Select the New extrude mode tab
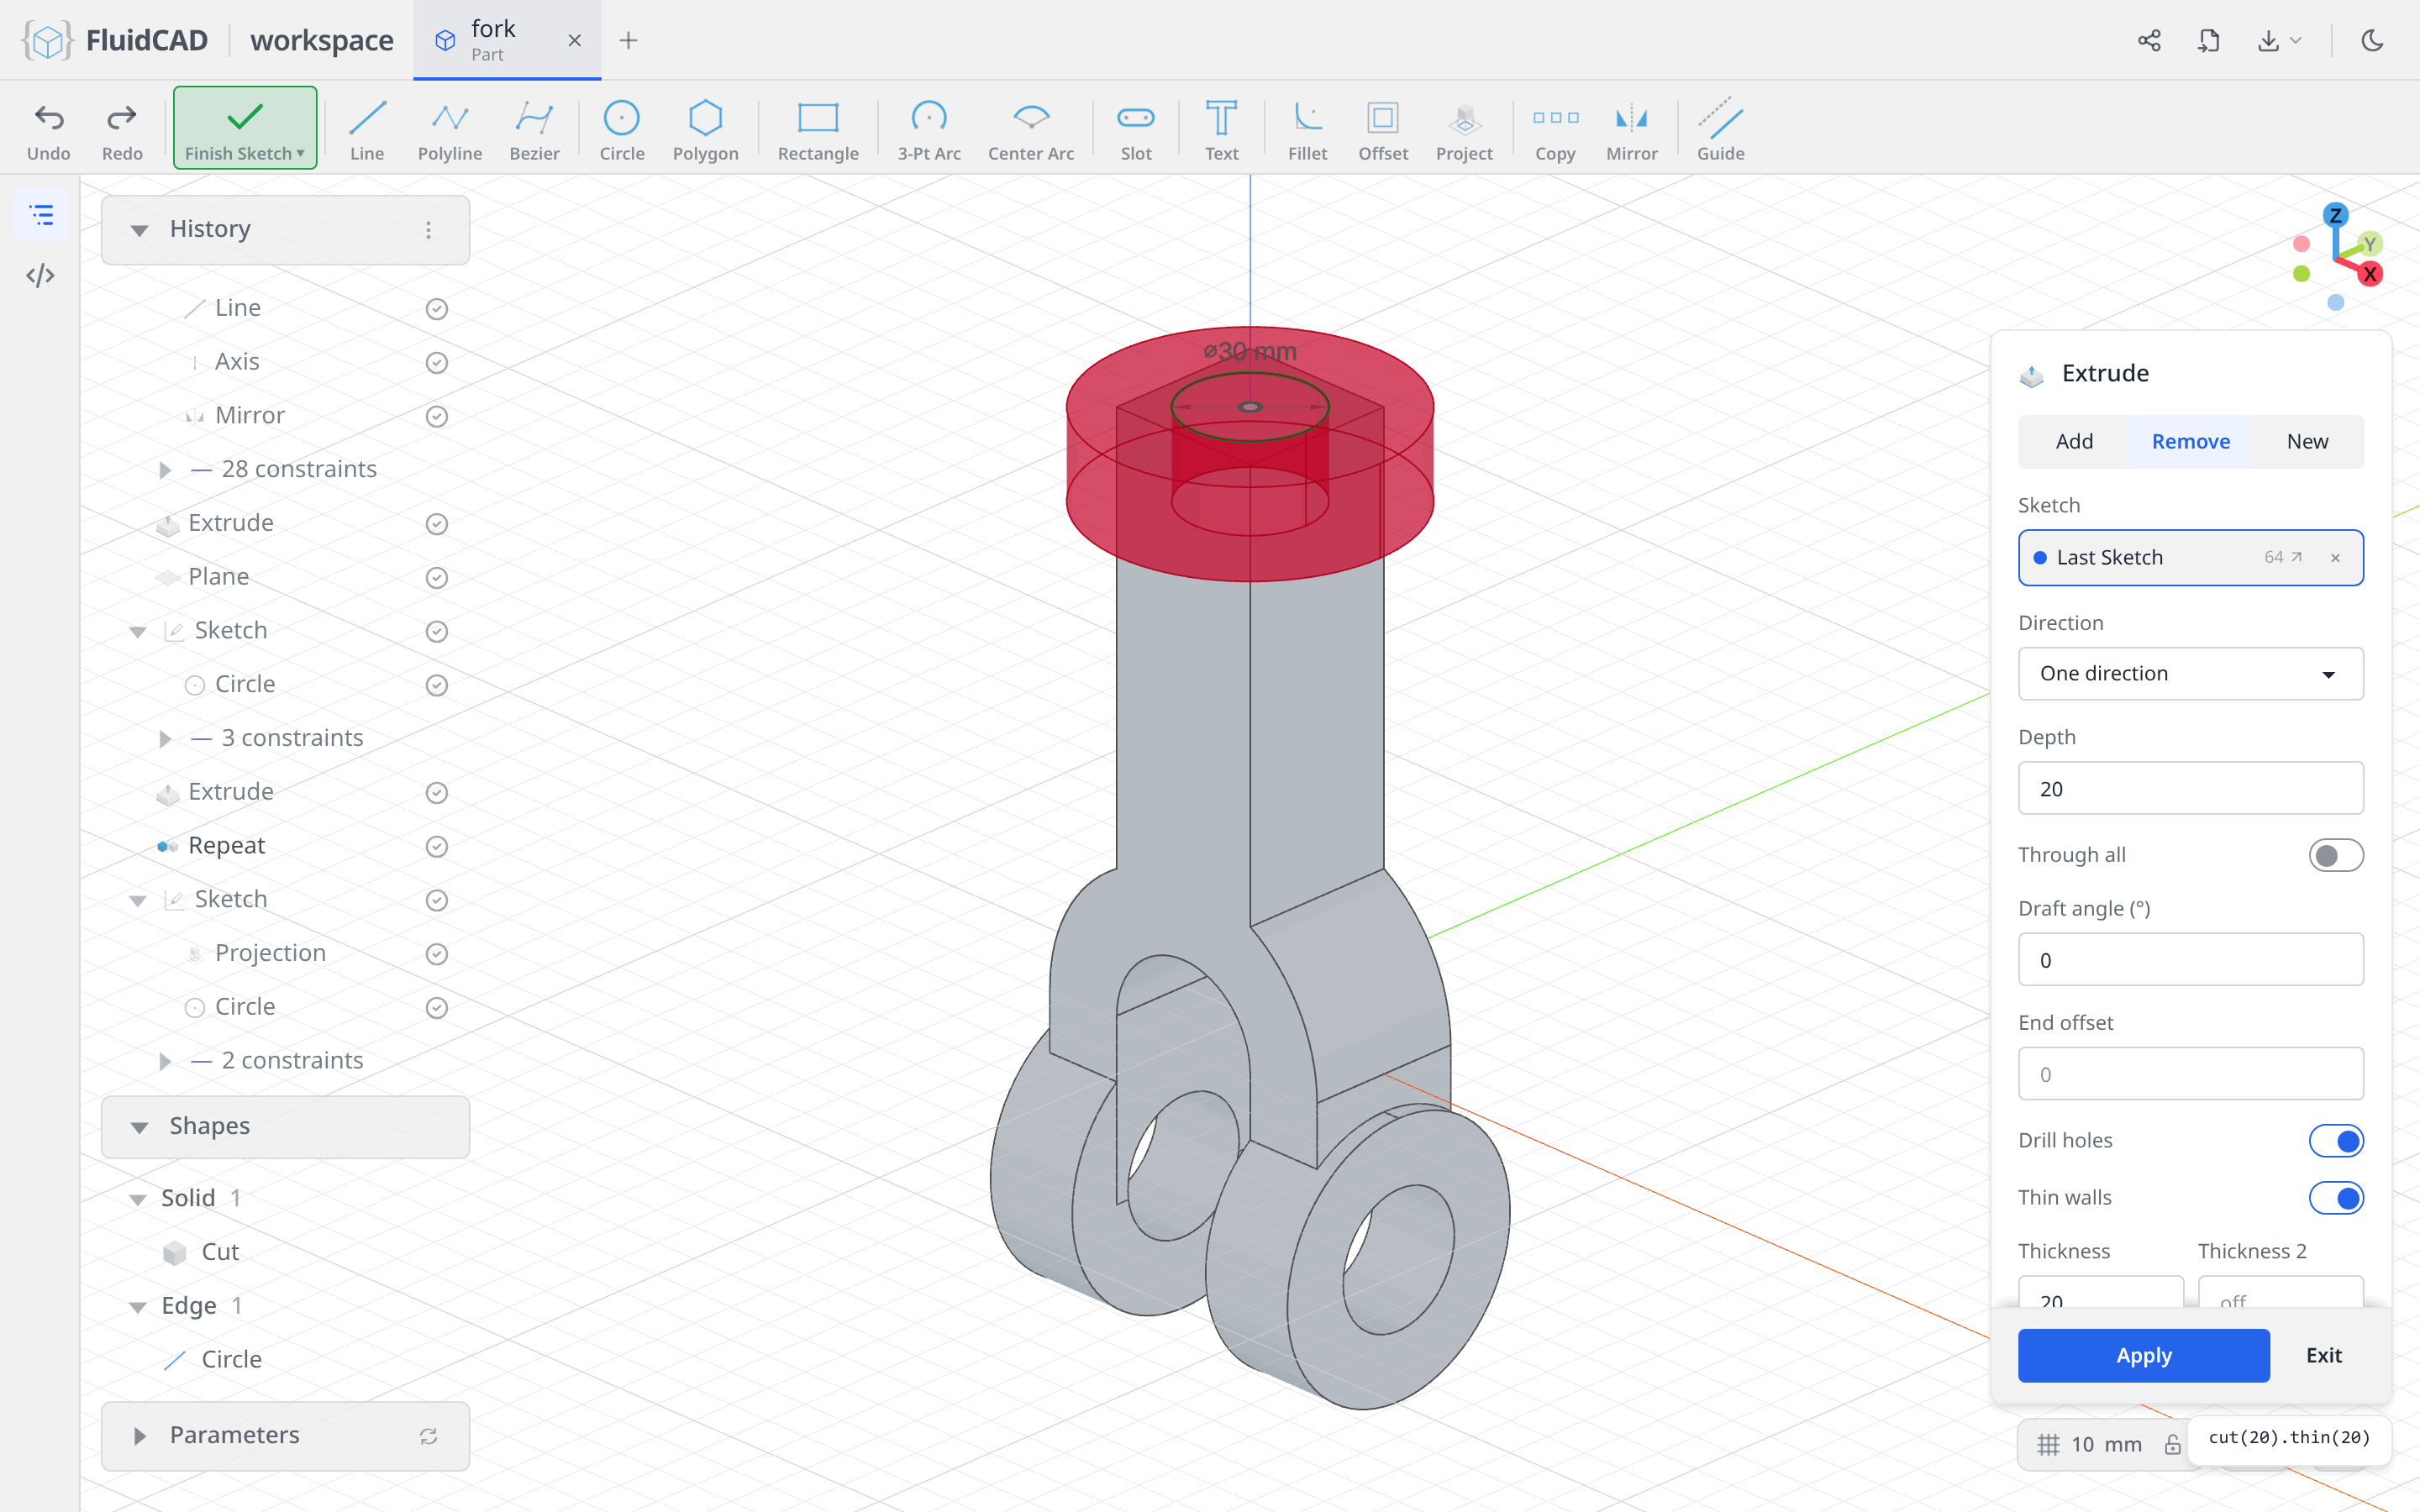This screenshot has width=2420, height=1512. tap(2306, 441)
